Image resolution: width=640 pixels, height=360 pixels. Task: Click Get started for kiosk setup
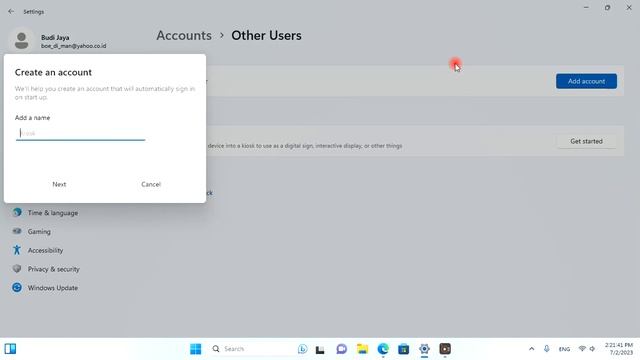coord(586,141)
